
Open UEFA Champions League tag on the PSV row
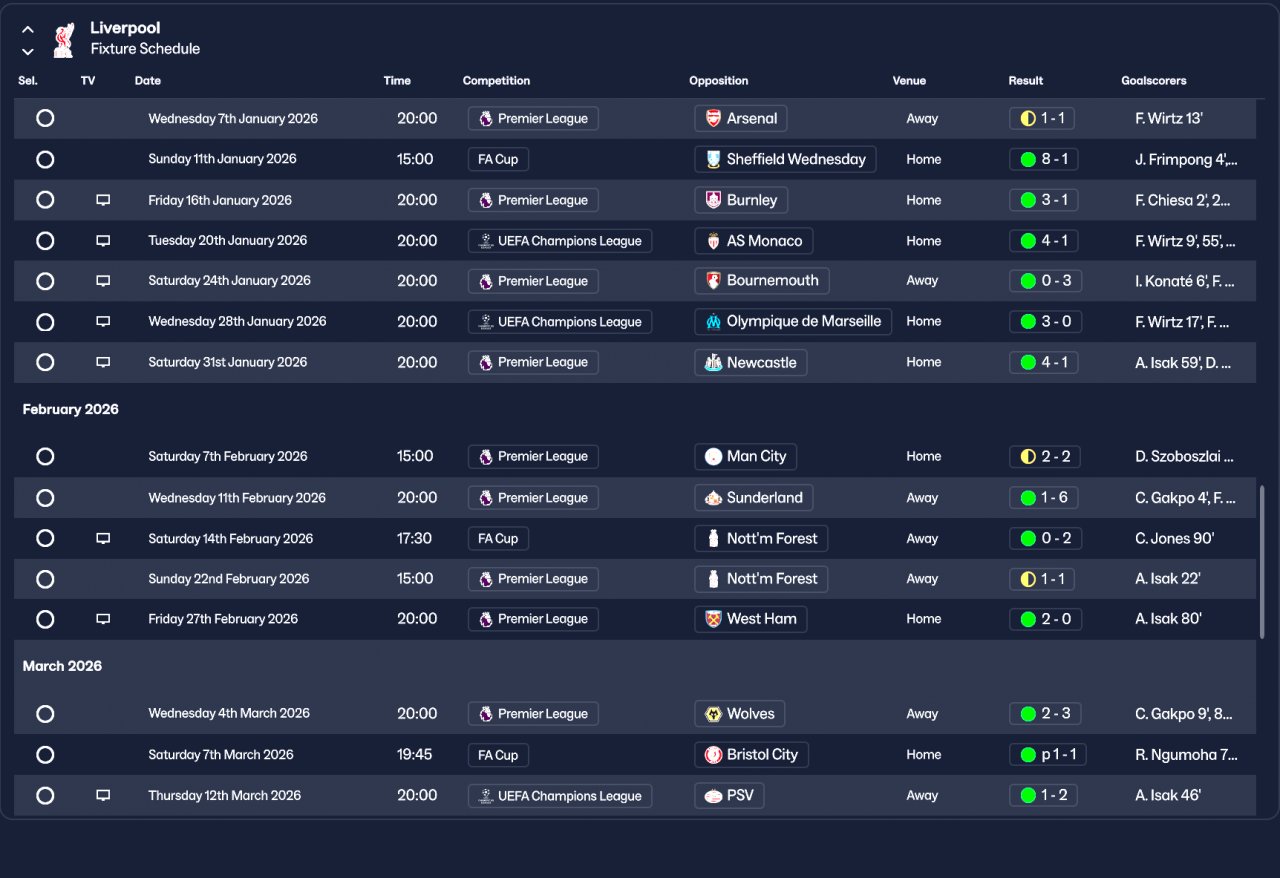[x=560, y=796]
